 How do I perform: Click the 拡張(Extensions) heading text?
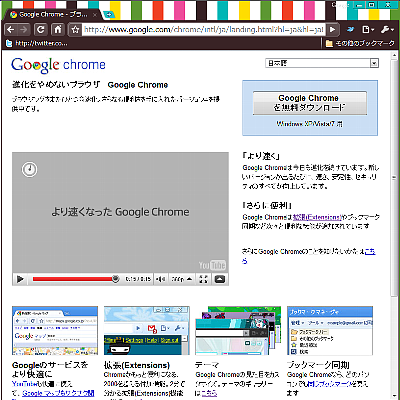tap(137, 365)
